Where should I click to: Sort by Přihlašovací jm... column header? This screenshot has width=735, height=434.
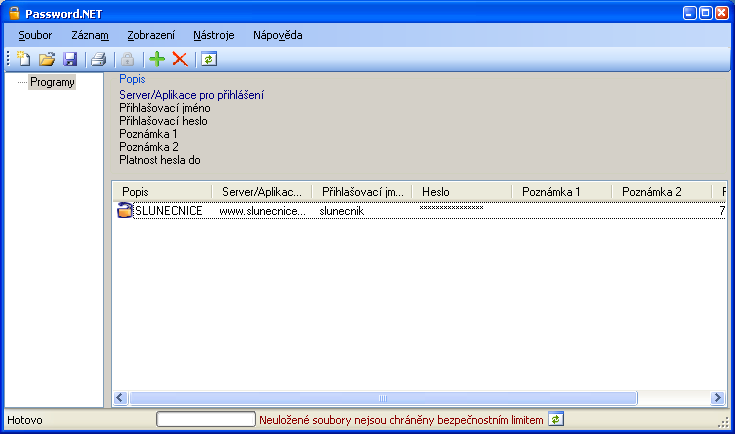point(362,192)
